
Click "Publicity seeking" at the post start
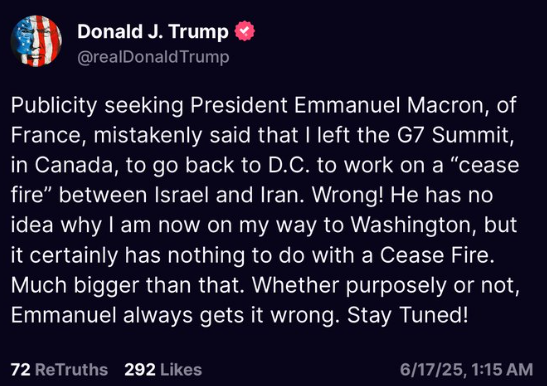(x=97, y=105)
